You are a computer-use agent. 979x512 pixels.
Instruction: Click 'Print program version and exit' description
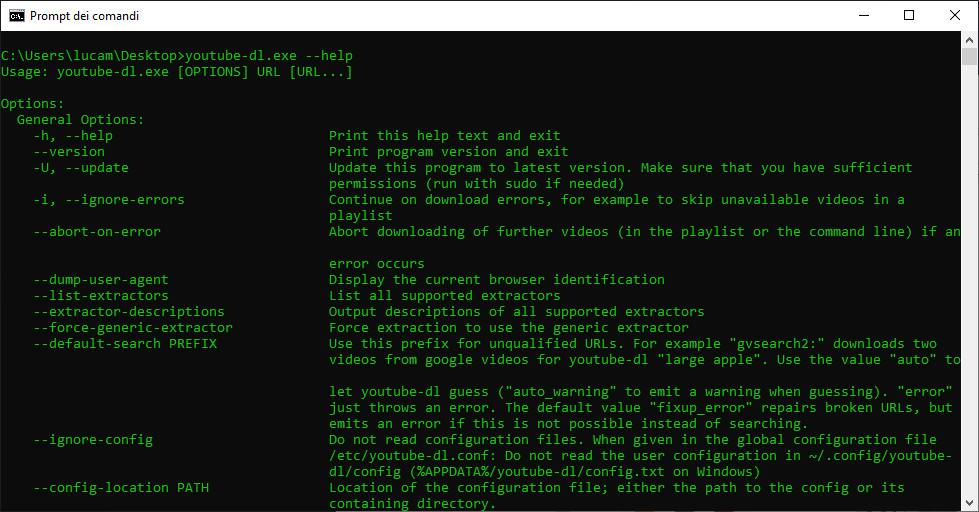[x=449, y=152]
